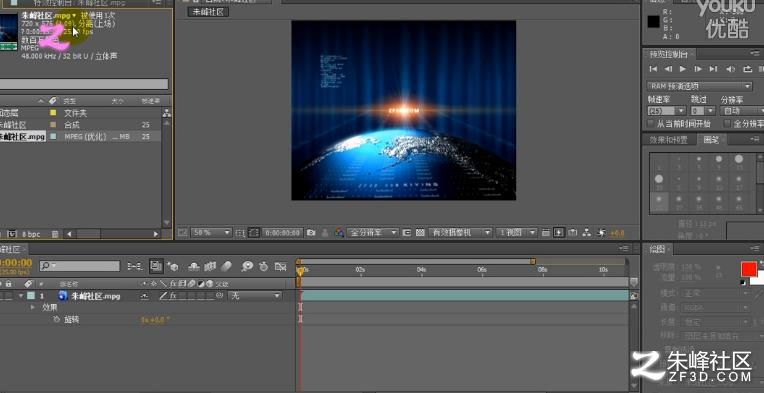This screenshot has width=764, height=393.
Task: Click the current time display in timeline
Action: pyautogui.click(x=15, y=263)
